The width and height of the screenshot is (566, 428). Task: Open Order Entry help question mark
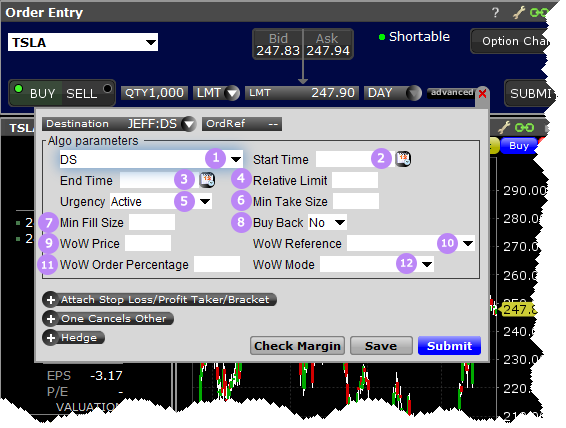[496, 13]
